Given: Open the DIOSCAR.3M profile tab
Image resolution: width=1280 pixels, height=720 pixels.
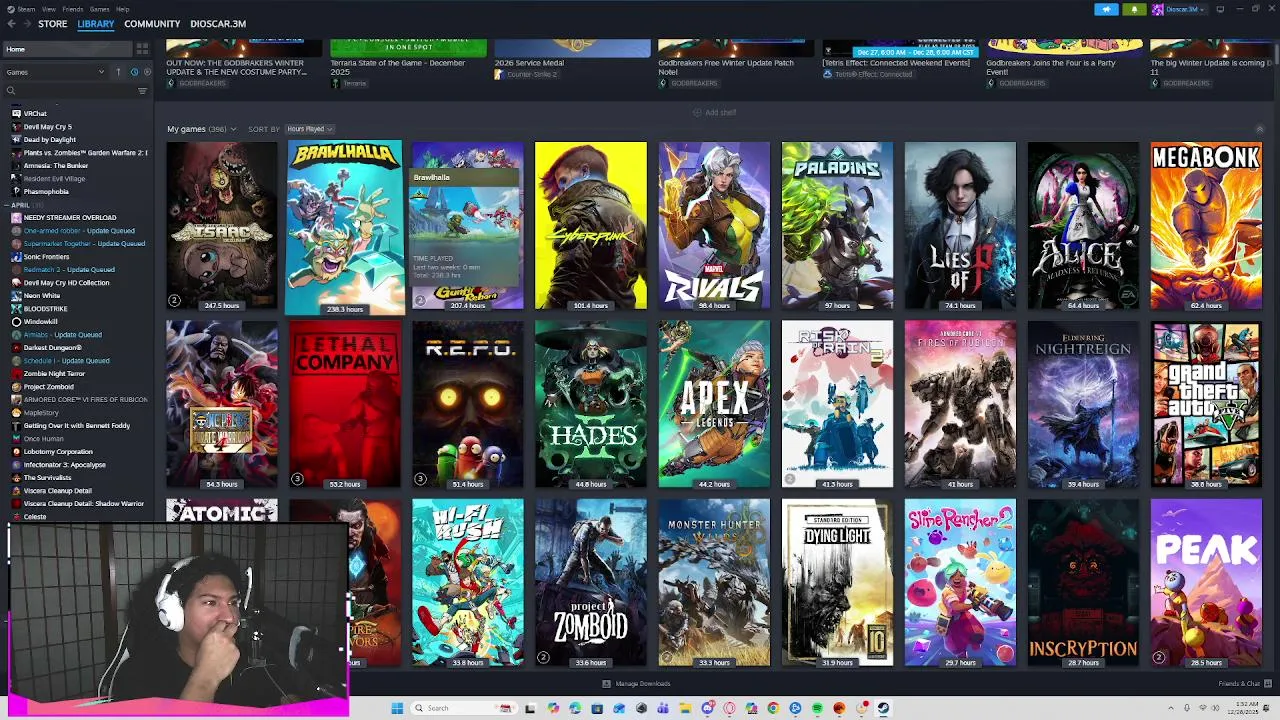Looking at the screenshot, I should [218, 24].
